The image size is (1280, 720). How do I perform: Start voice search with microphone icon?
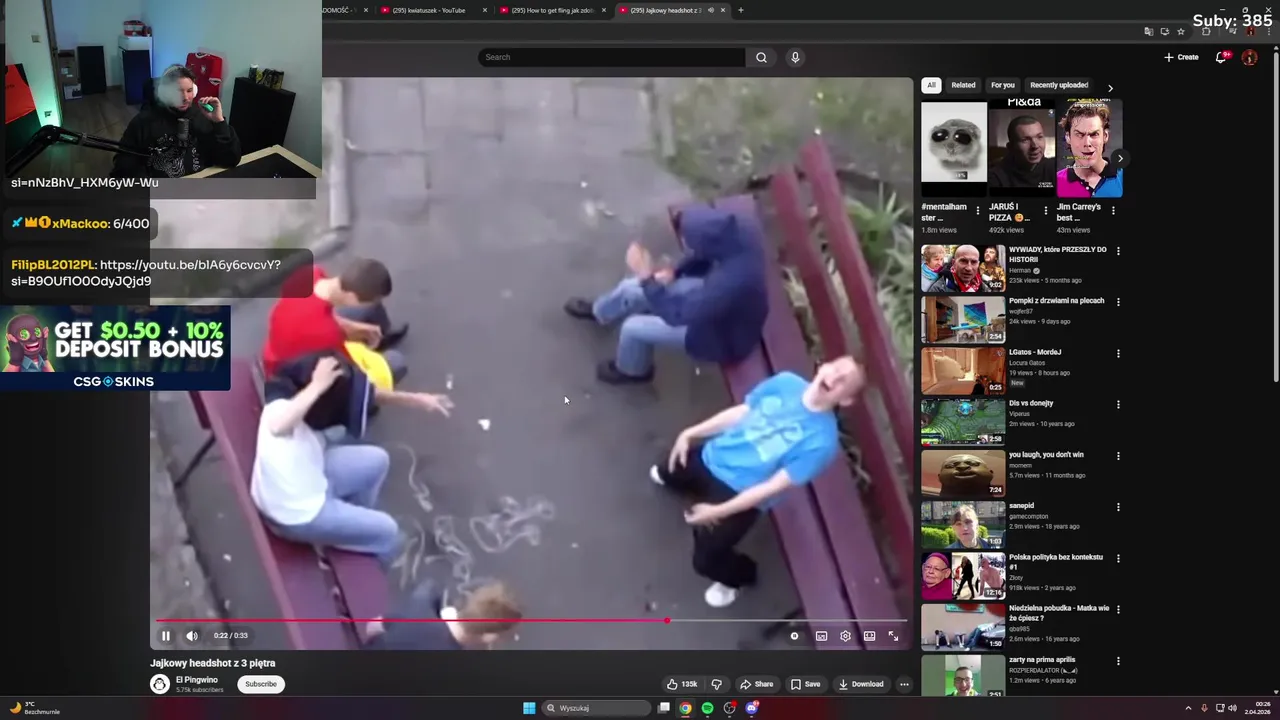tap(795, 57)
